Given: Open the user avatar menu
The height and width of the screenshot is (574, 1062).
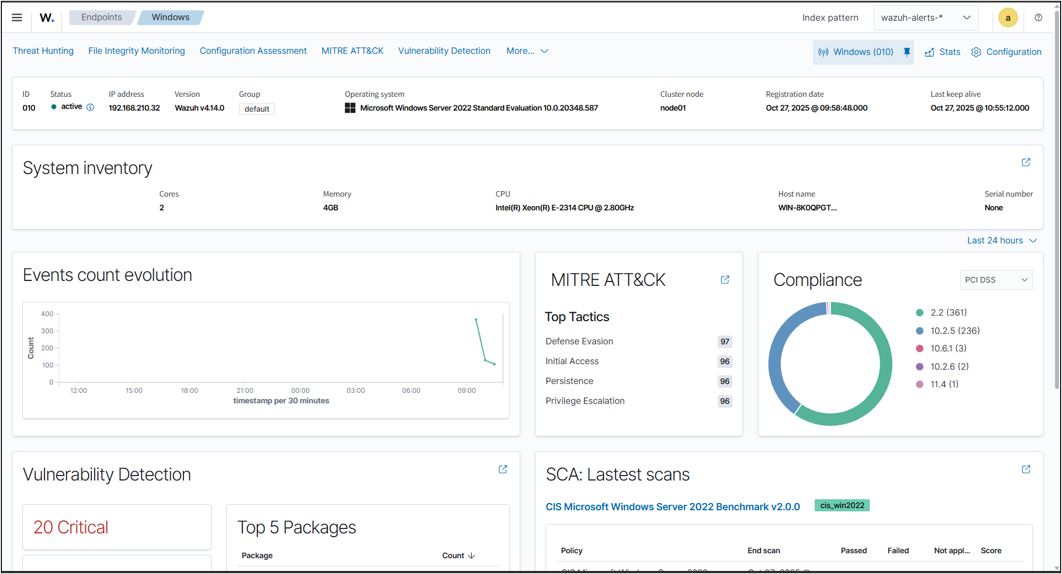Looking at the screenshot, I should pyautogui.click(x=1008, y=18).
